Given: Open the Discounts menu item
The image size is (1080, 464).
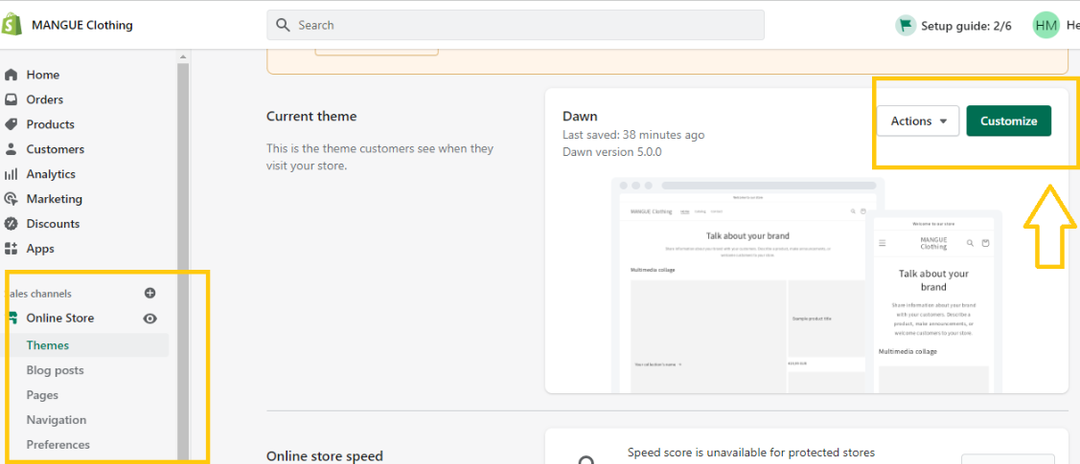Looking at the screenshot, I should click(x=53, y=224).
